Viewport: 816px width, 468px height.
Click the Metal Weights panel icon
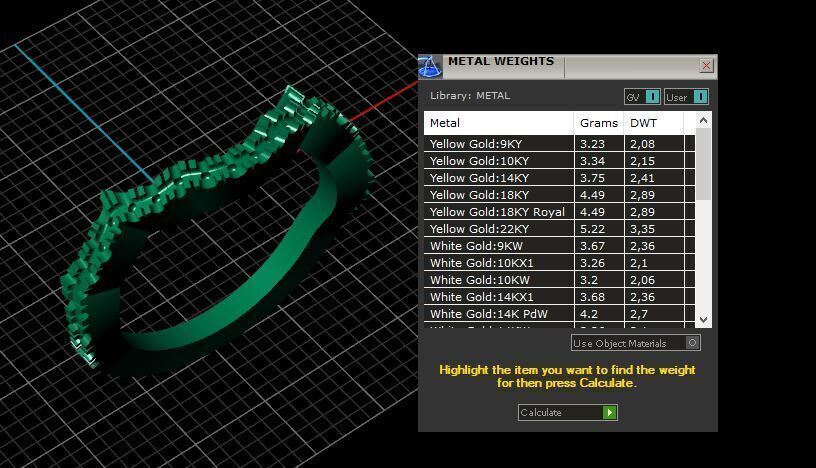(430, 67)
